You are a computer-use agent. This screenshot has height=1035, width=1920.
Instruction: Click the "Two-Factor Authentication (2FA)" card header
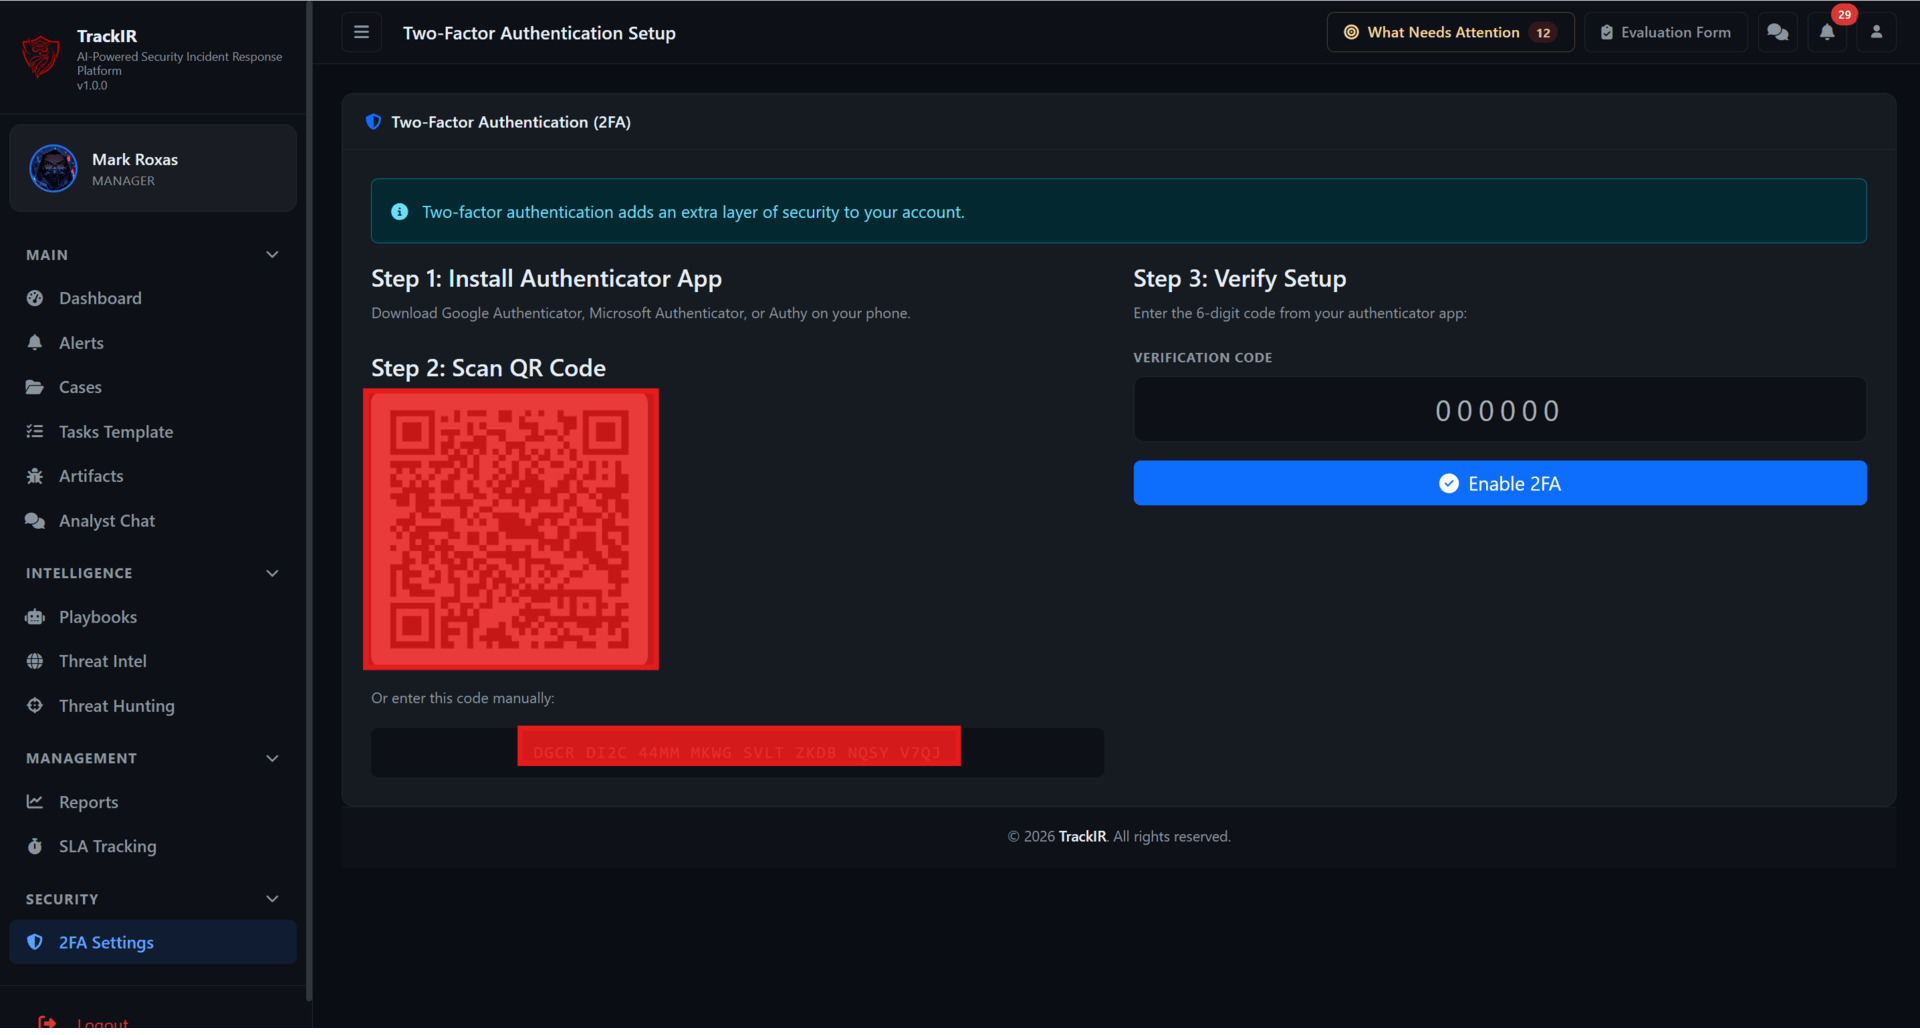[511, 122]
